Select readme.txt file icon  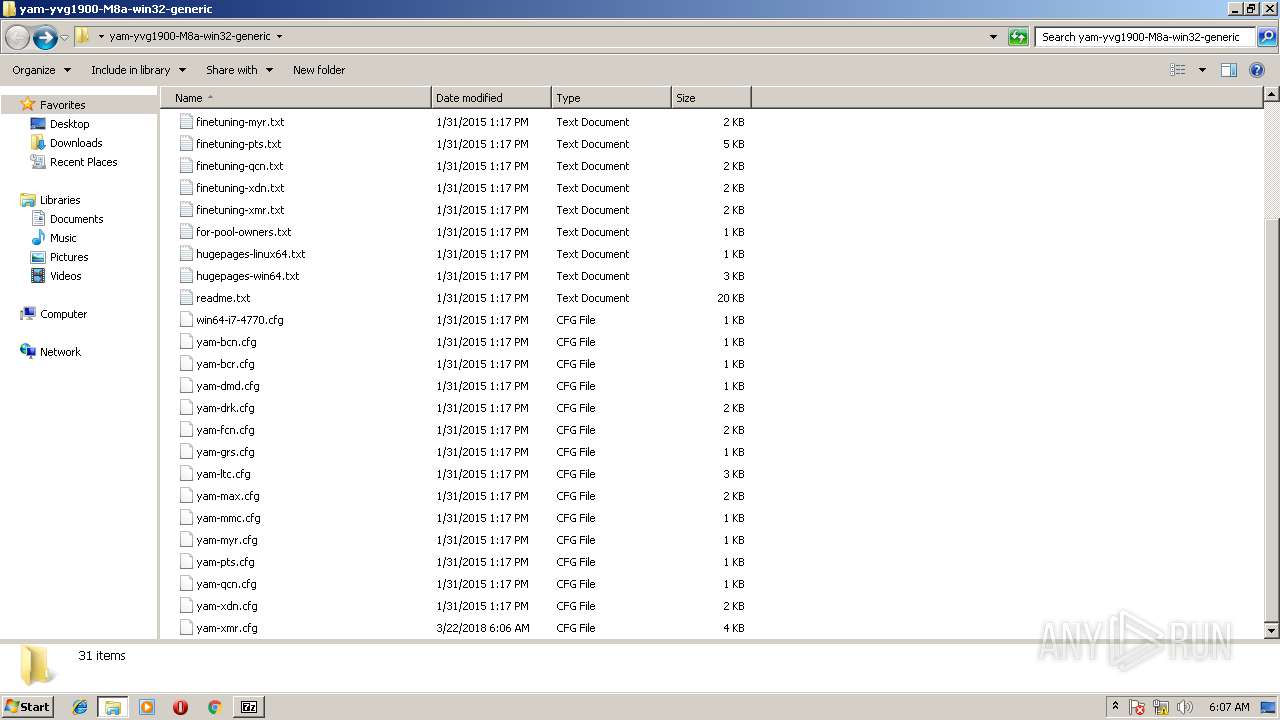pyautogui.click(x=186, y=298)
